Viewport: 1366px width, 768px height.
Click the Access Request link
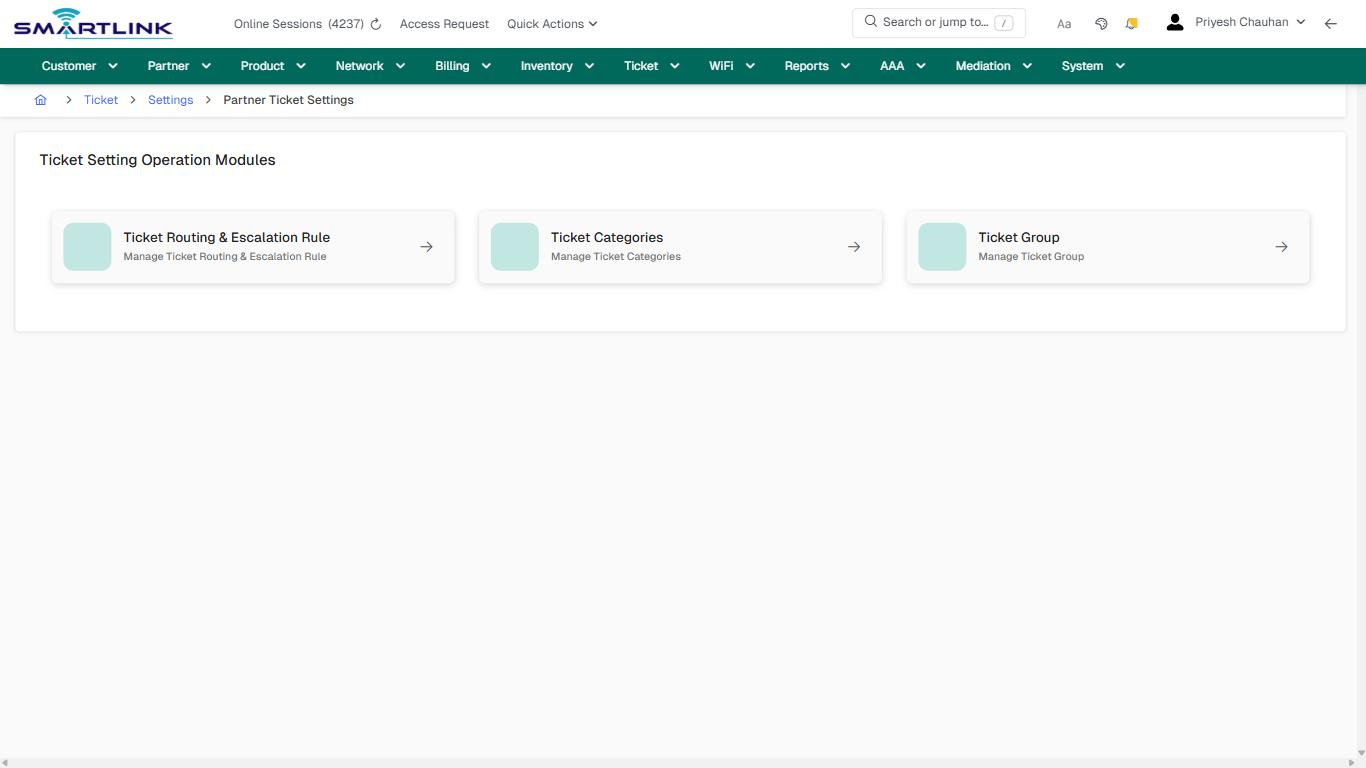444,23
